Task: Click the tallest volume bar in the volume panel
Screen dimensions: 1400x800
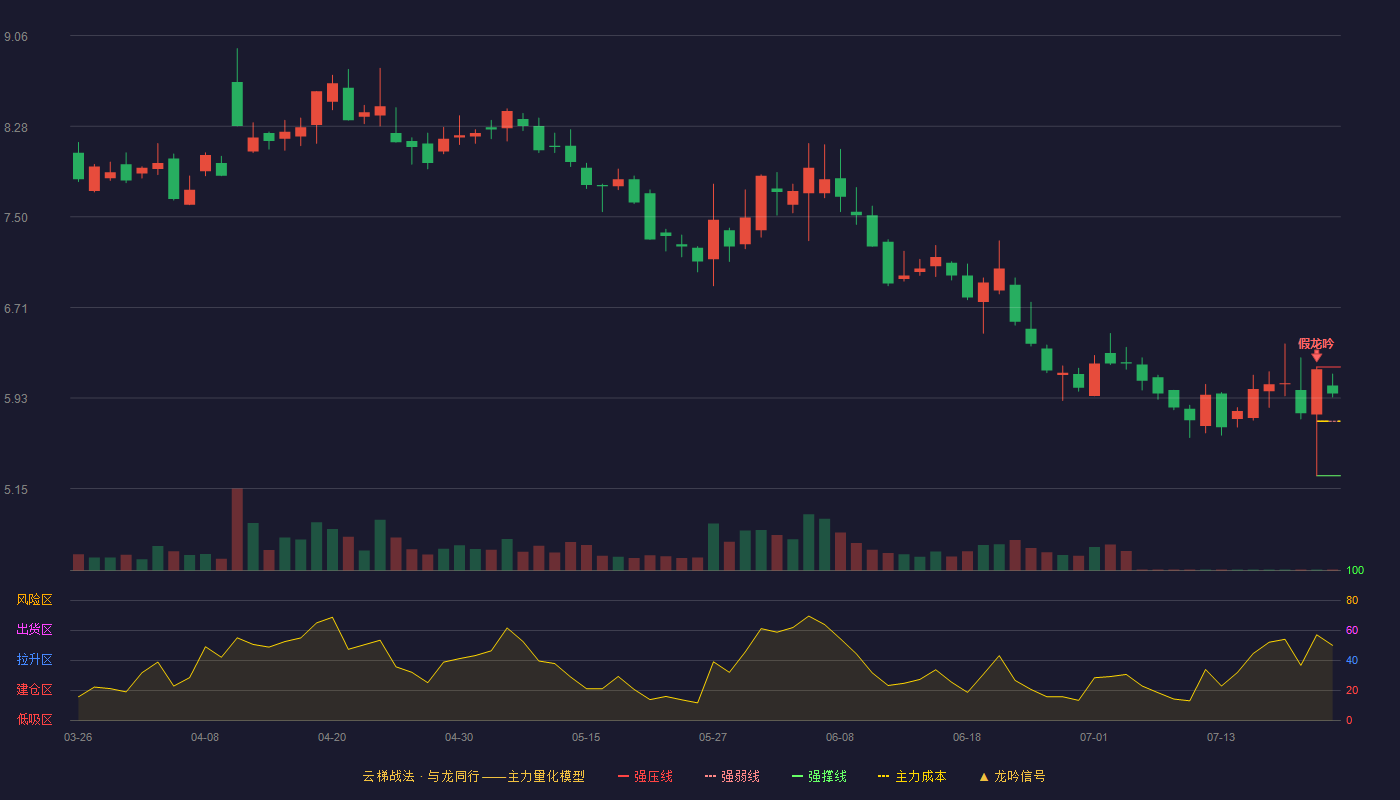Action: (237, 529)
